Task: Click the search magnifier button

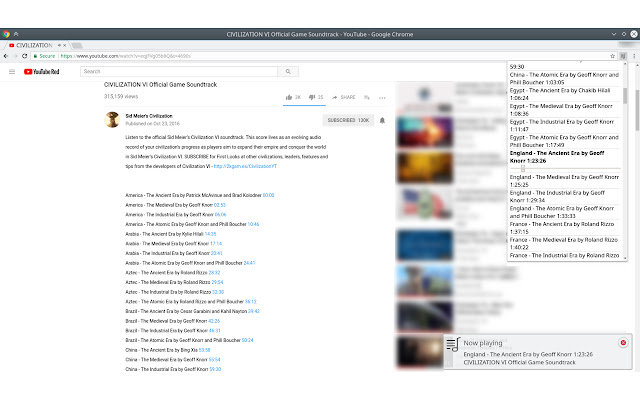Action: pyautogui.click(x=288, y=71)
